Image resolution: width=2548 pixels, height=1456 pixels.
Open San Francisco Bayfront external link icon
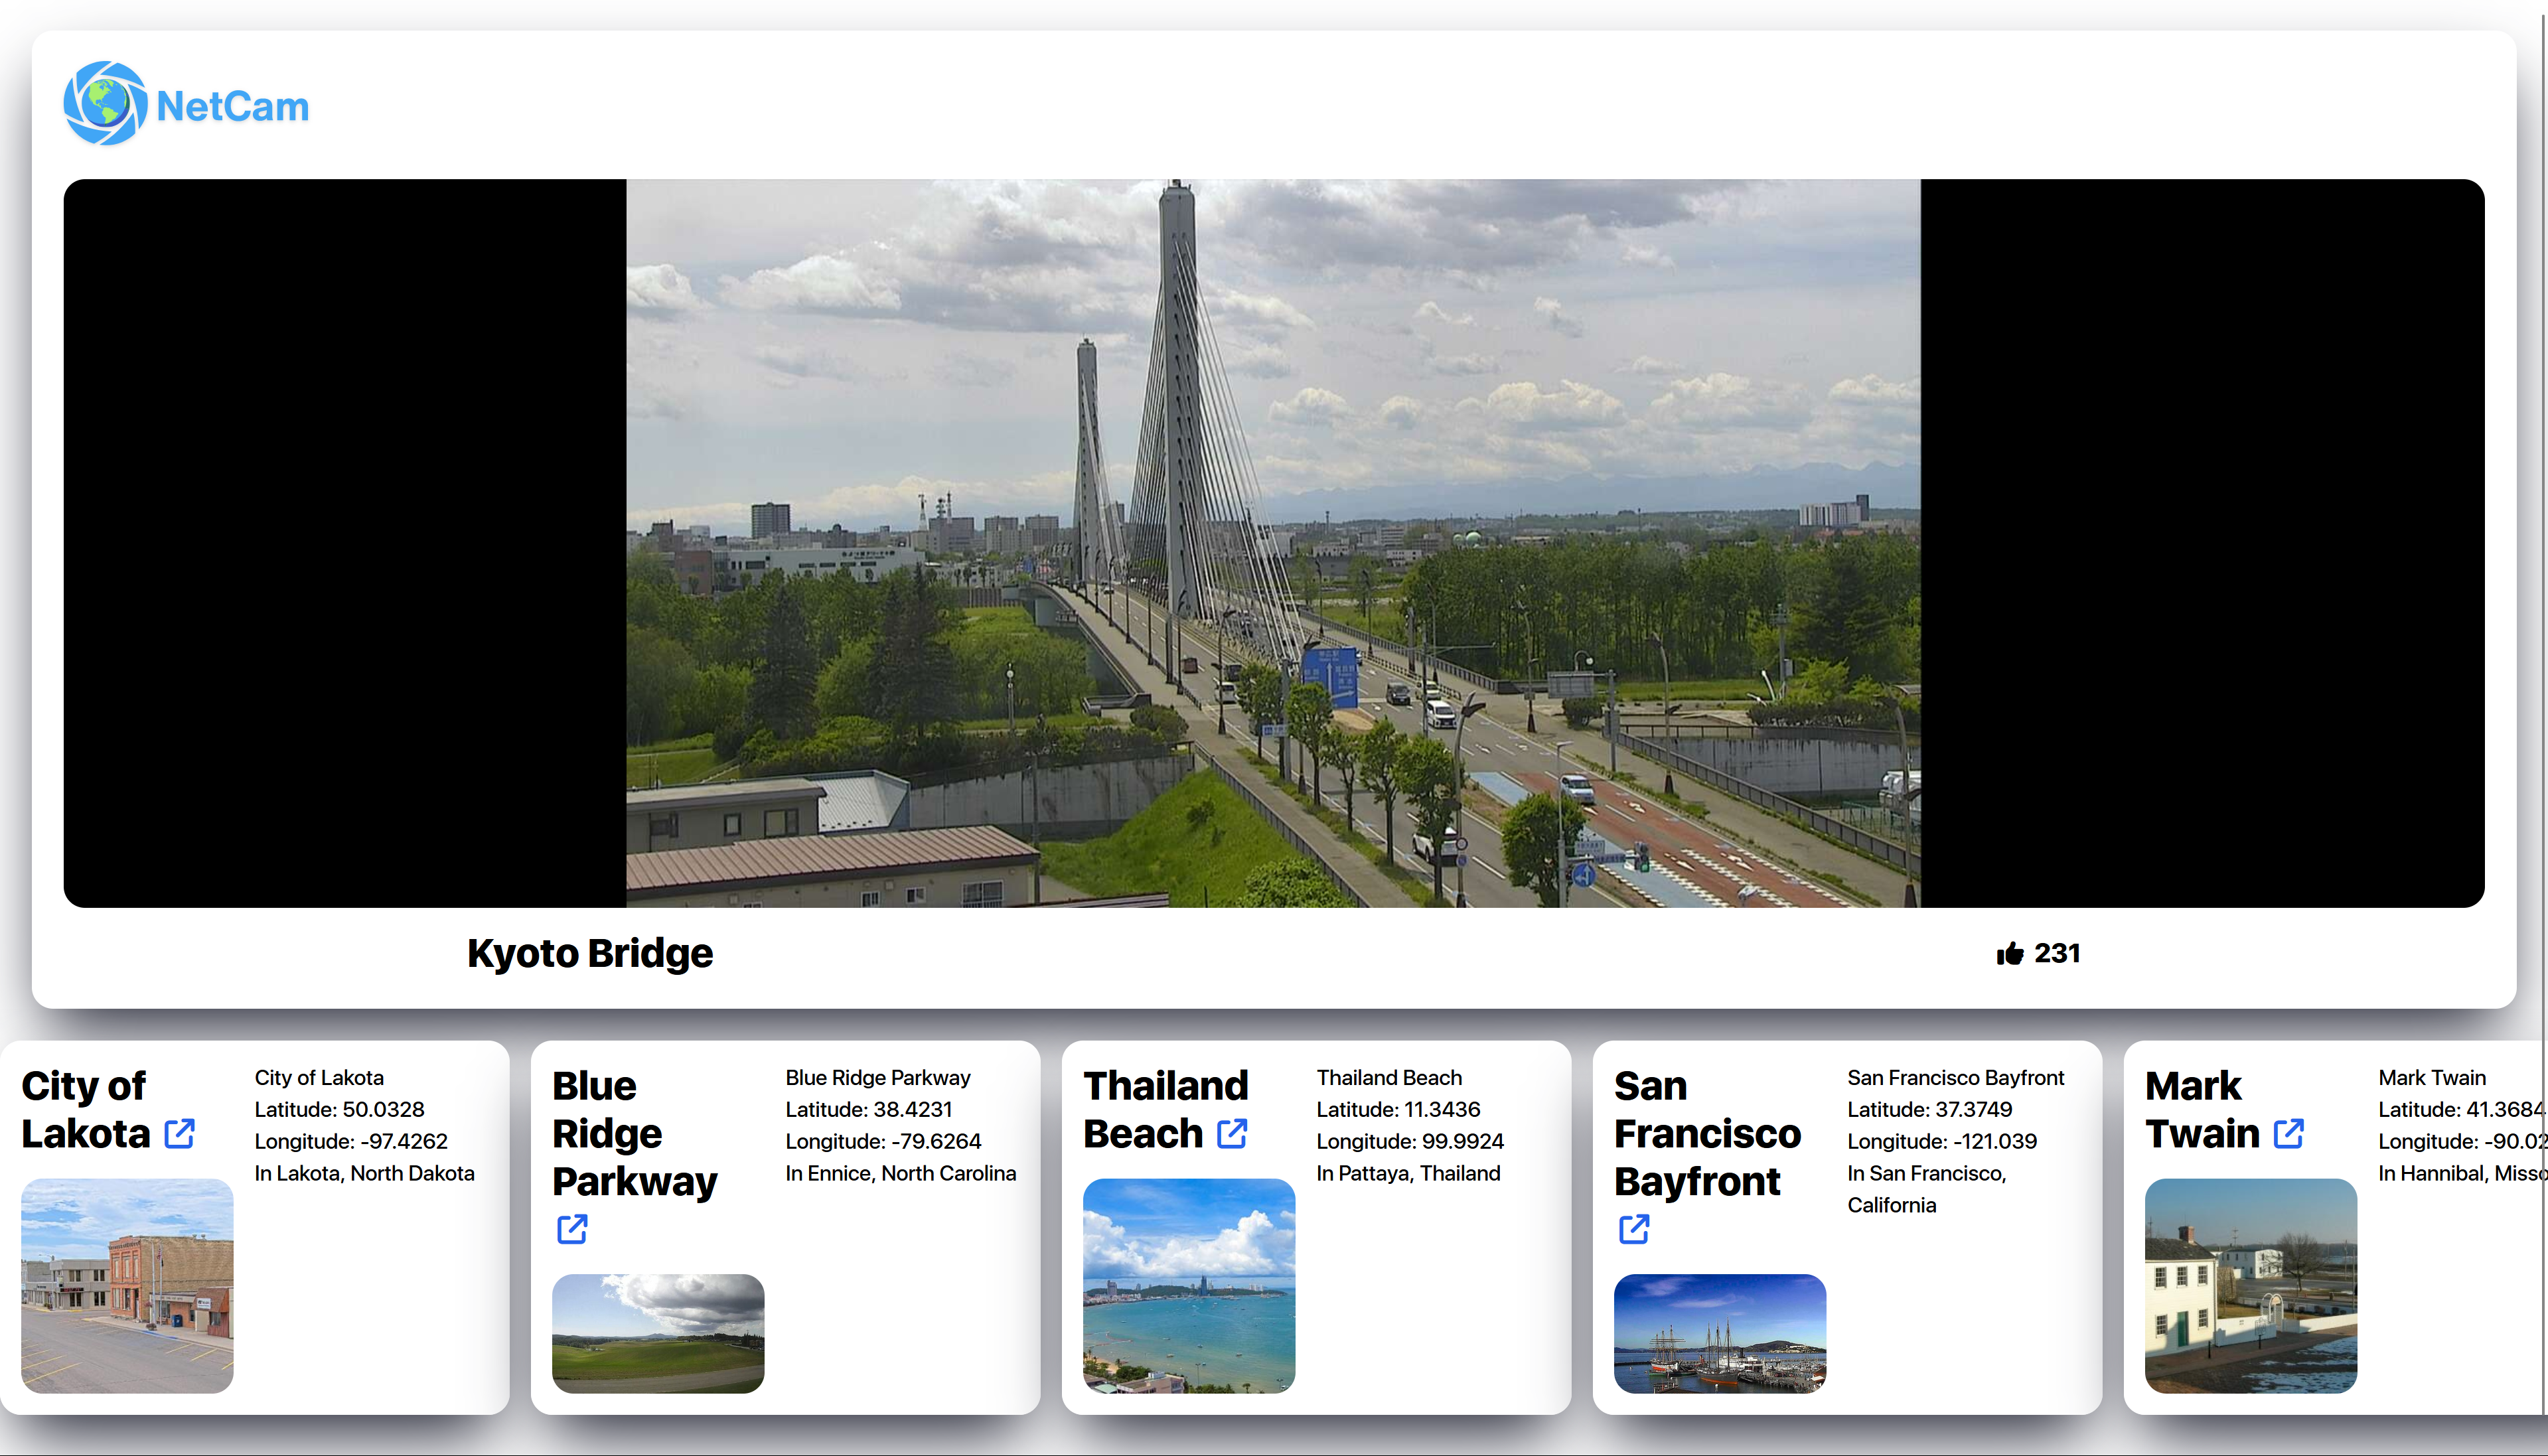click(1634, 1229)
